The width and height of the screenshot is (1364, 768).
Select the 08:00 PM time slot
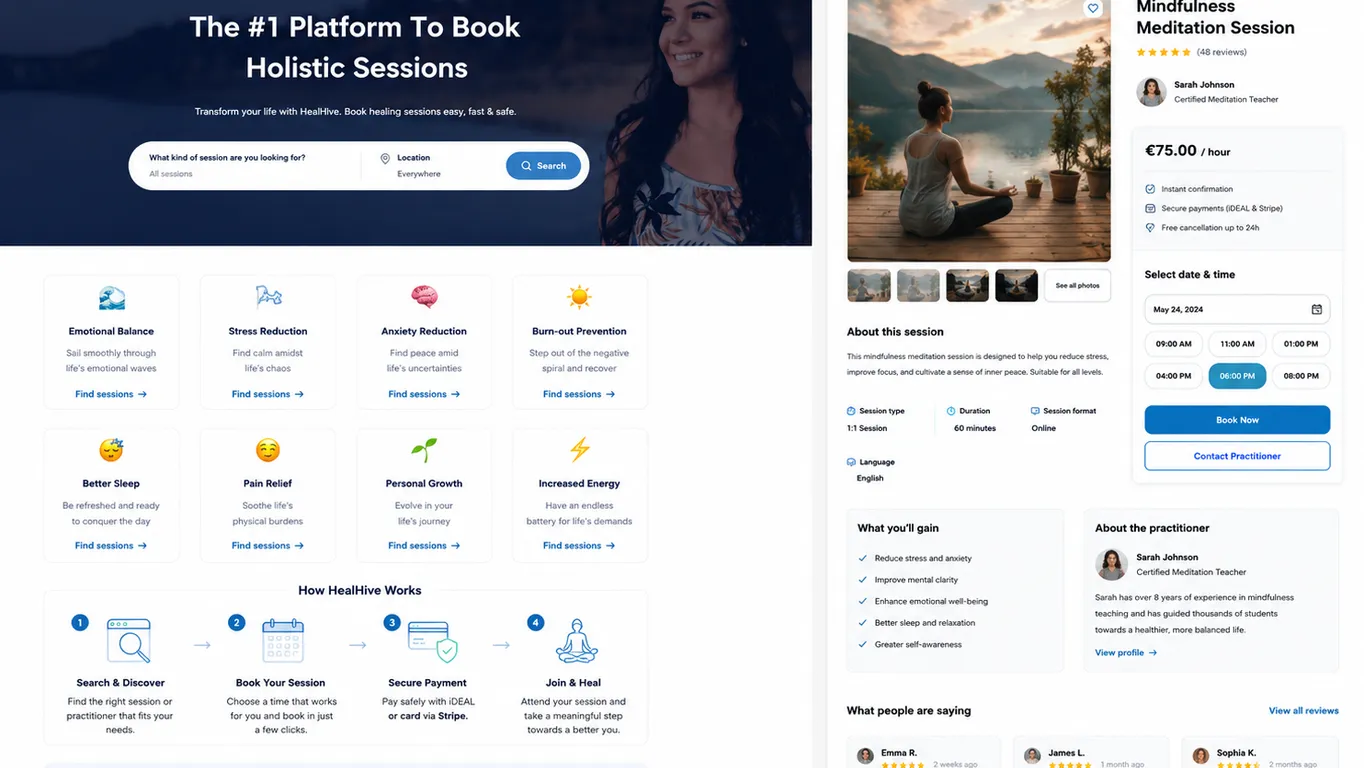[x=1301, y=376]
